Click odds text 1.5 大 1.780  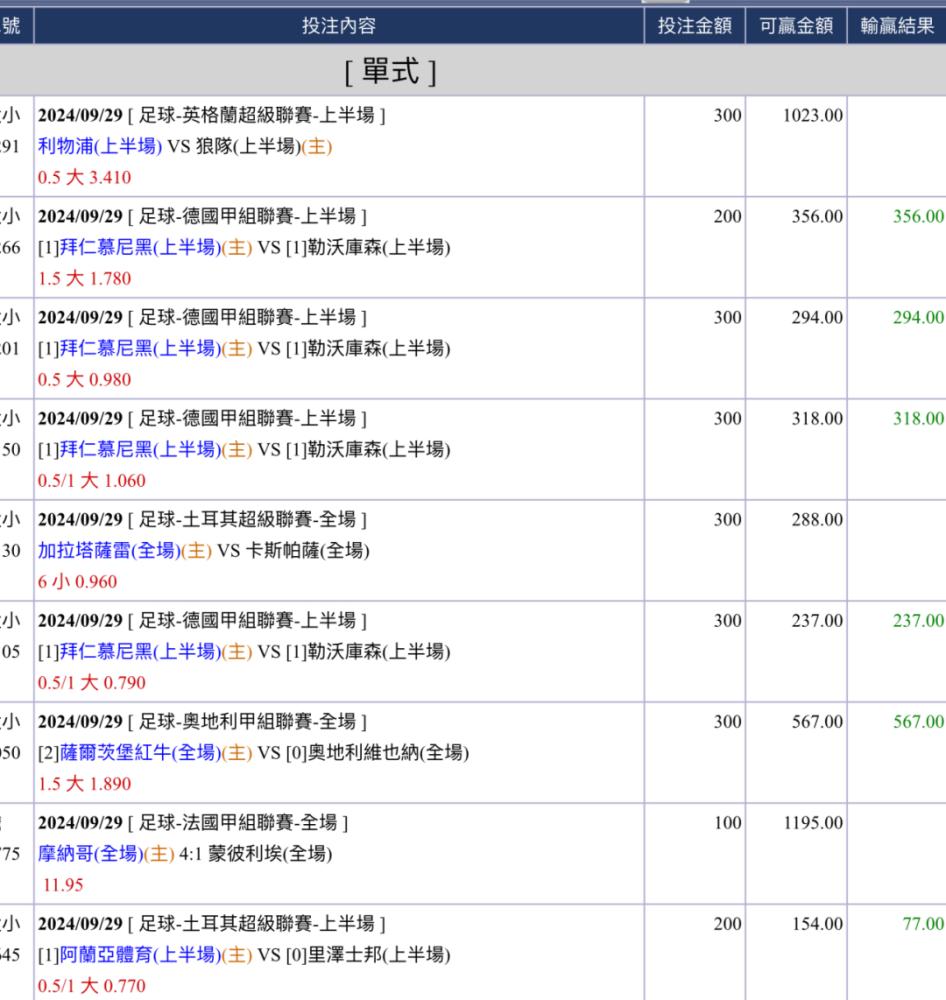84,279
